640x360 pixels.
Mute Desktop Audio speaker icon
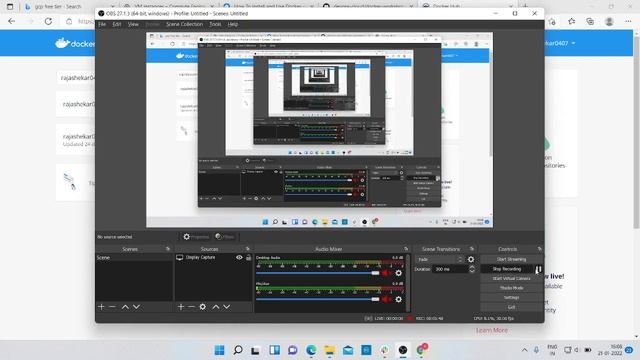[x=386, y=273]
